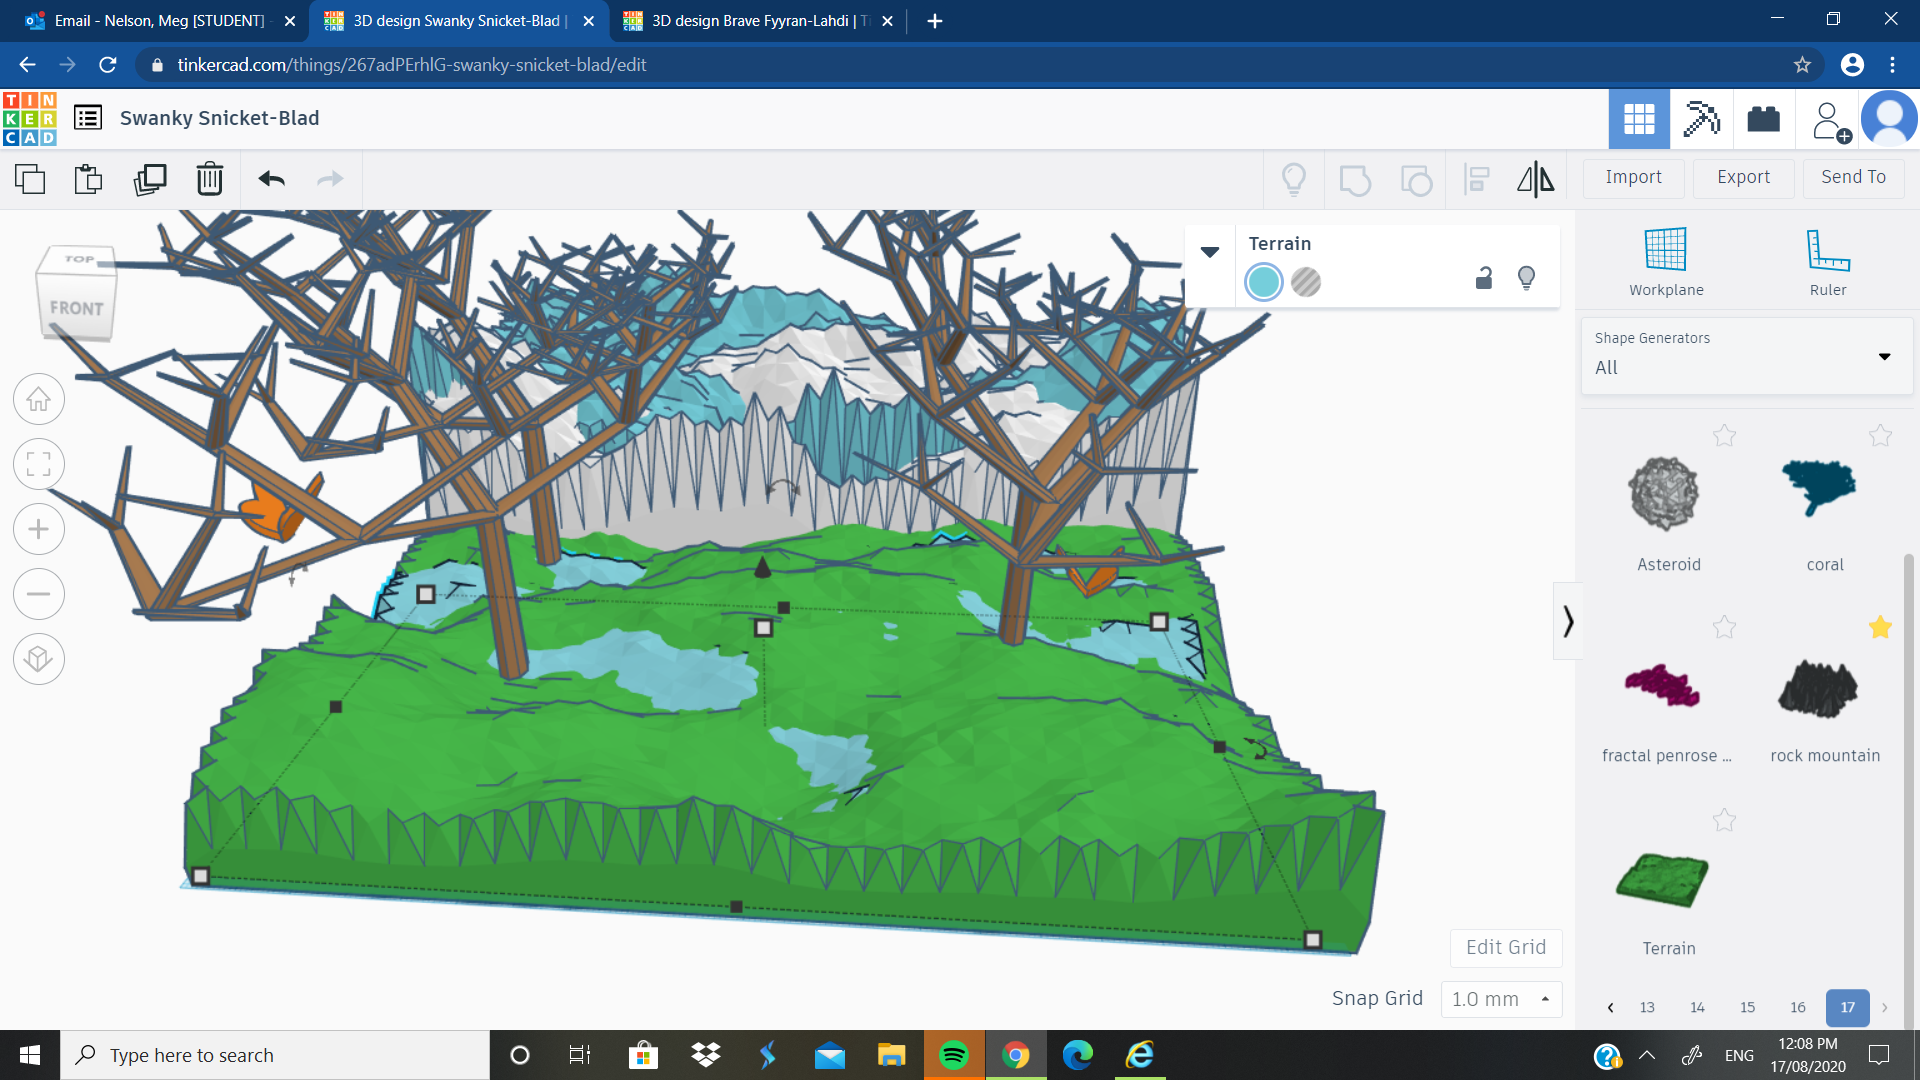The height and width of the screenshot is (1080, 1920).
Task: Duplicate the selected shape
Action: click(149, 179)
